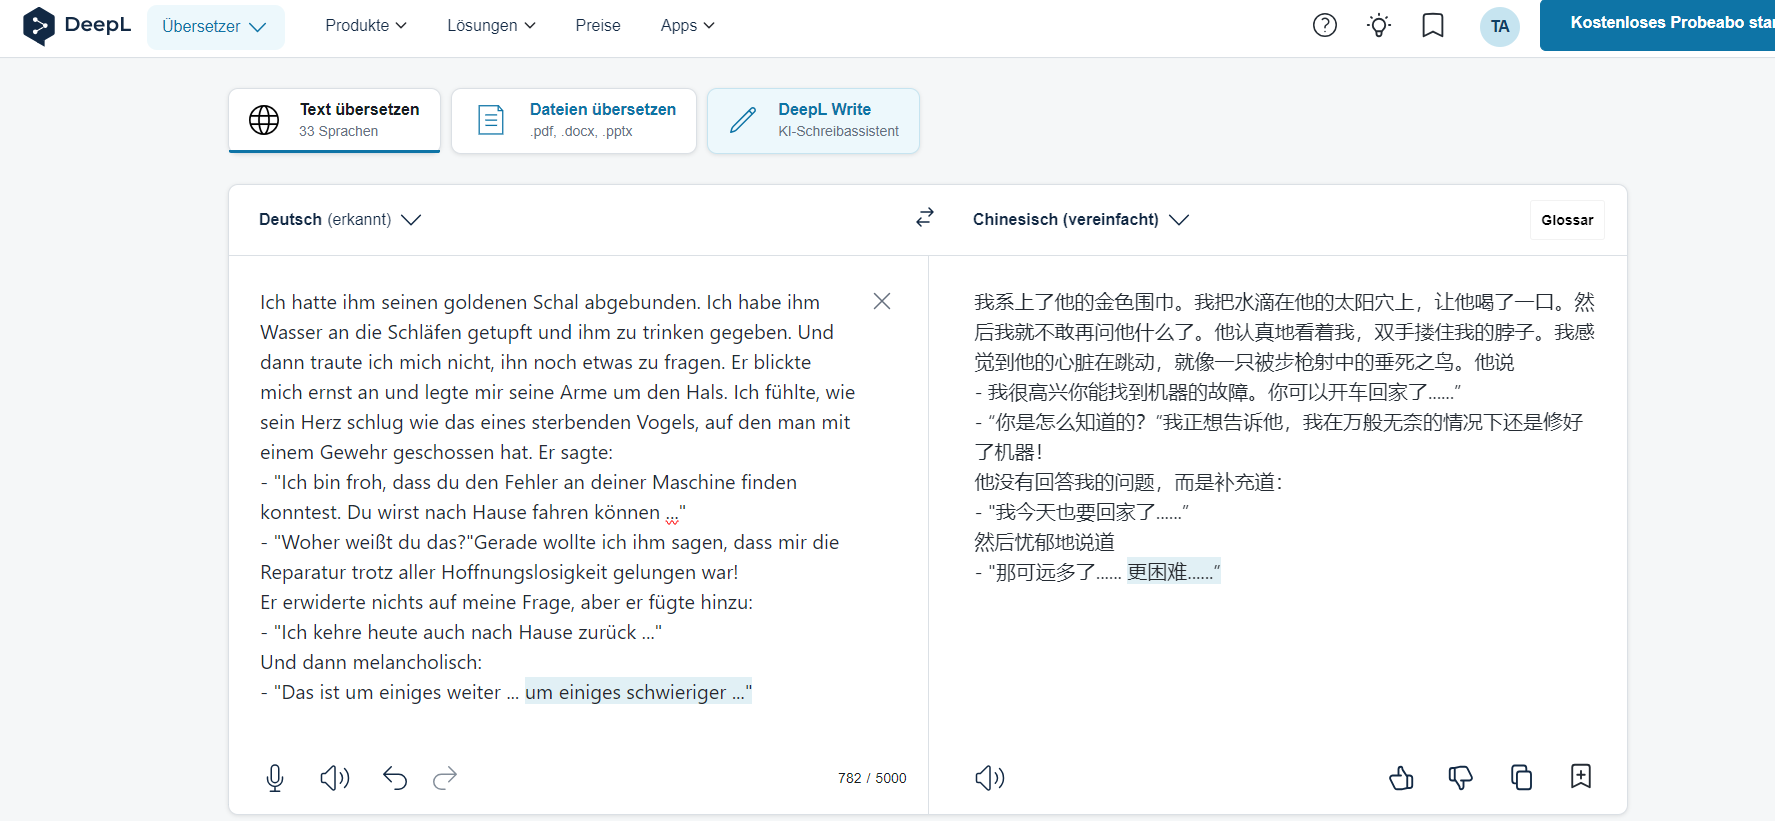Open saved translations bookmark icon in header
The image size is (1775, 821).
1433,25
